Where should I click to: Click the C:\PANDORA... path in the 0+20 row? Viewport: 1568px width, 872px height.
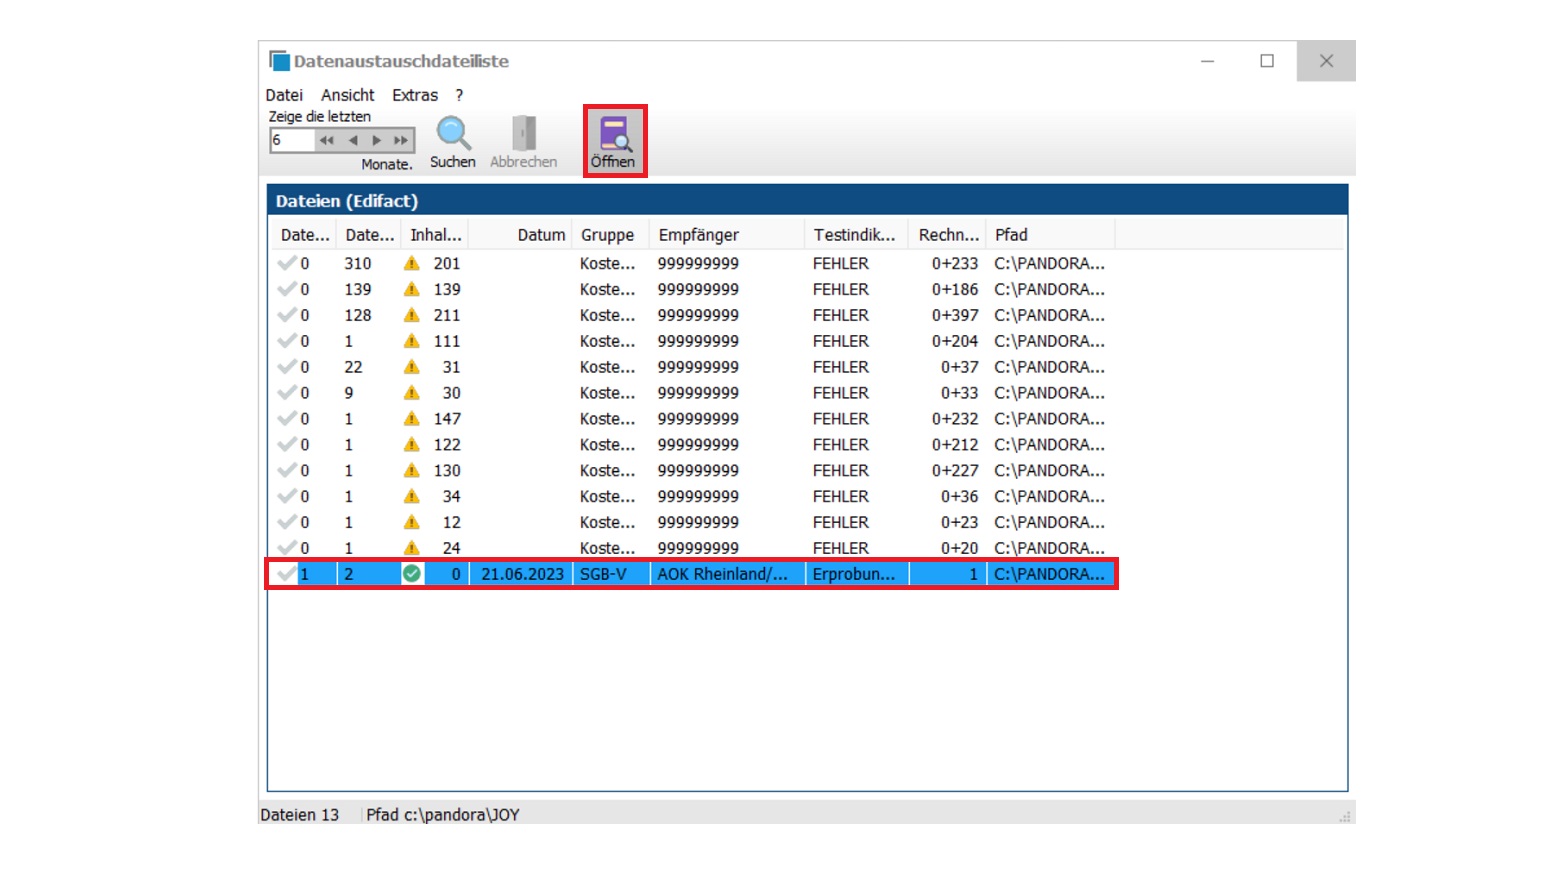(1049, 549)
